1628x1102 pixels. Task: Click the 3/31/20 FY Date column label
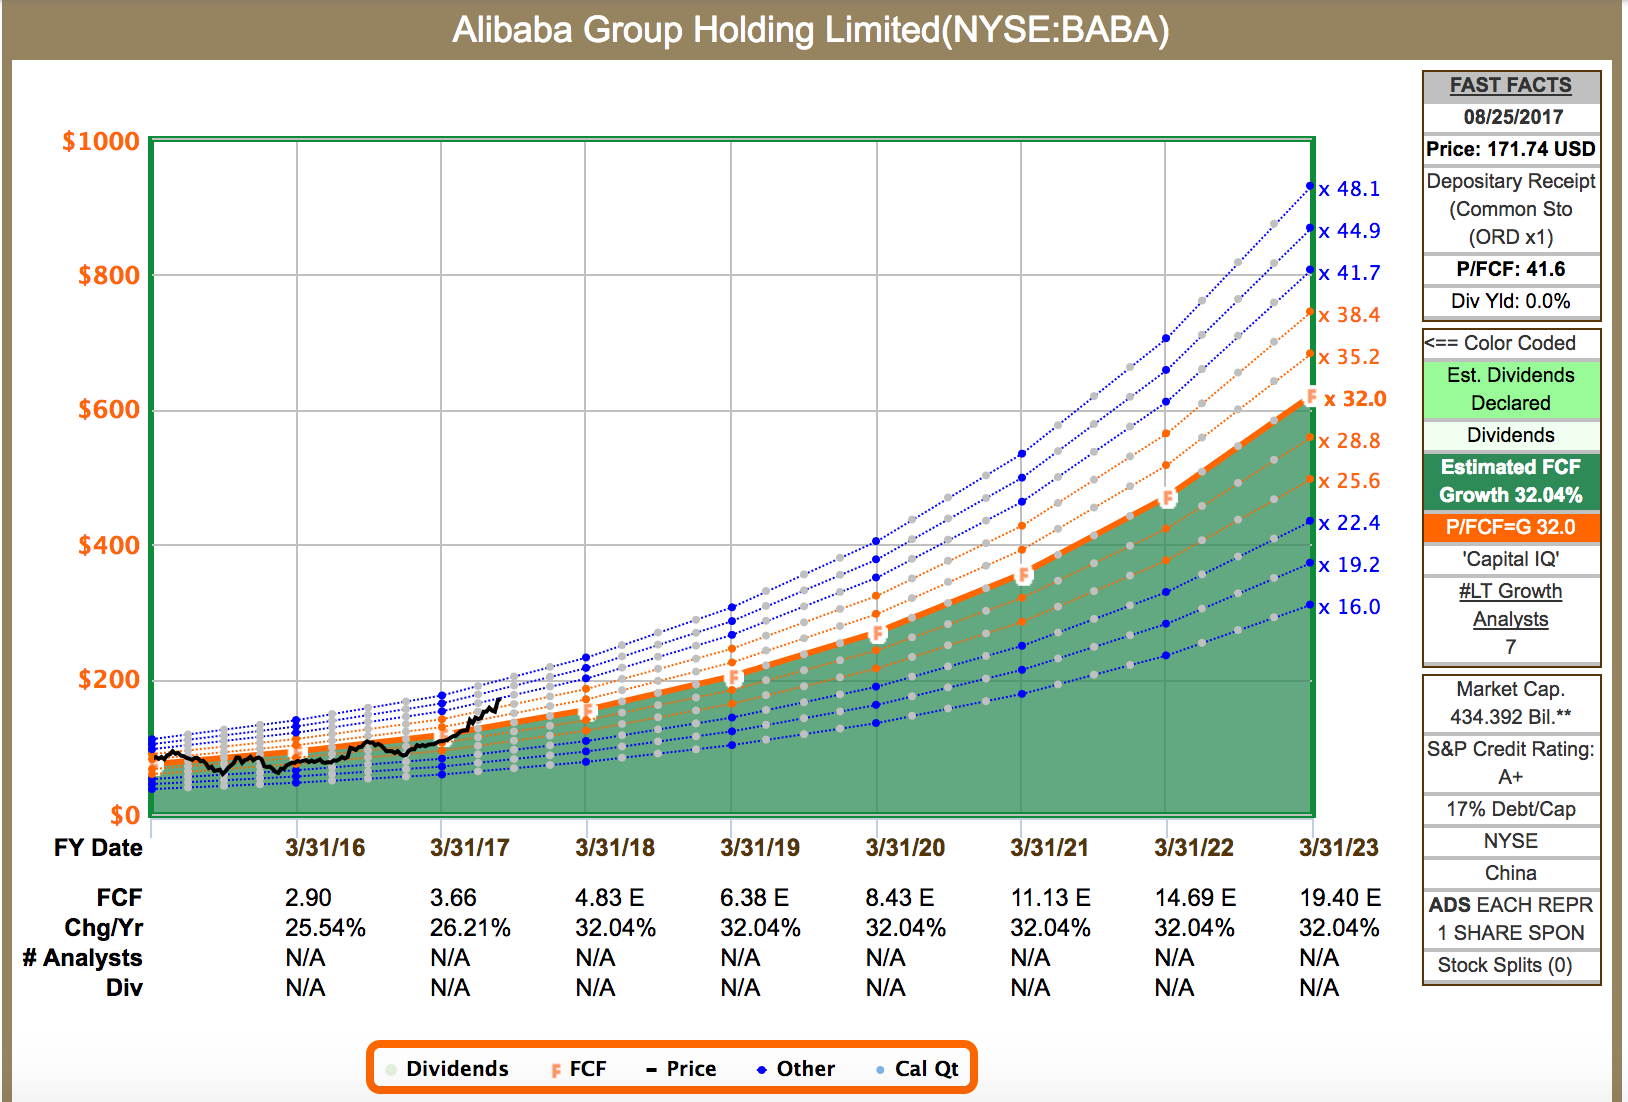pos(906,847)
